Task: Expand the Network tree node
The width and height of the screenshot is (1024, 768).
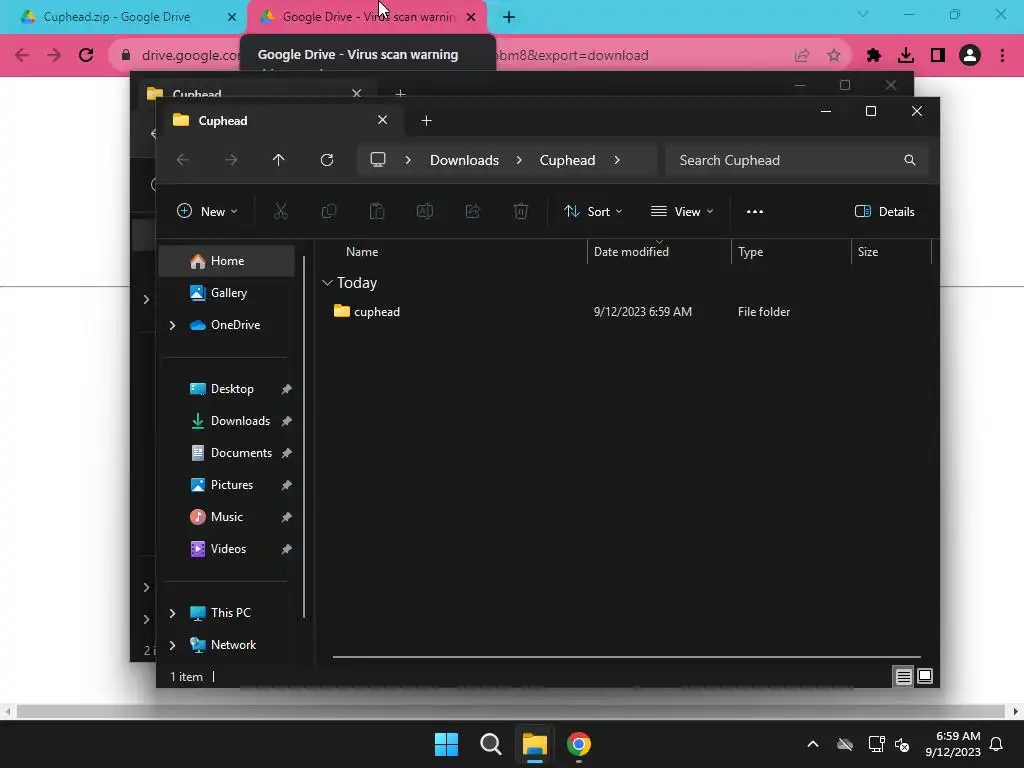Action: click(x=172, y=645)
